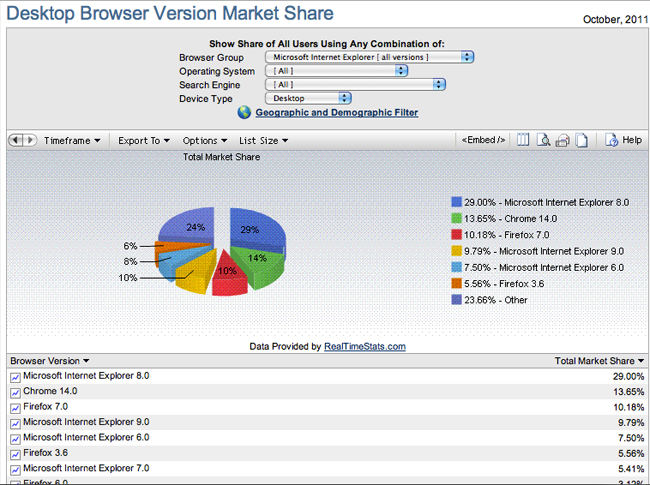The image size is (650, 485).
Task: Click the light blue Internet Explorer 6.0 swatch
Action: pyautogui.click(x=456, y=267)
